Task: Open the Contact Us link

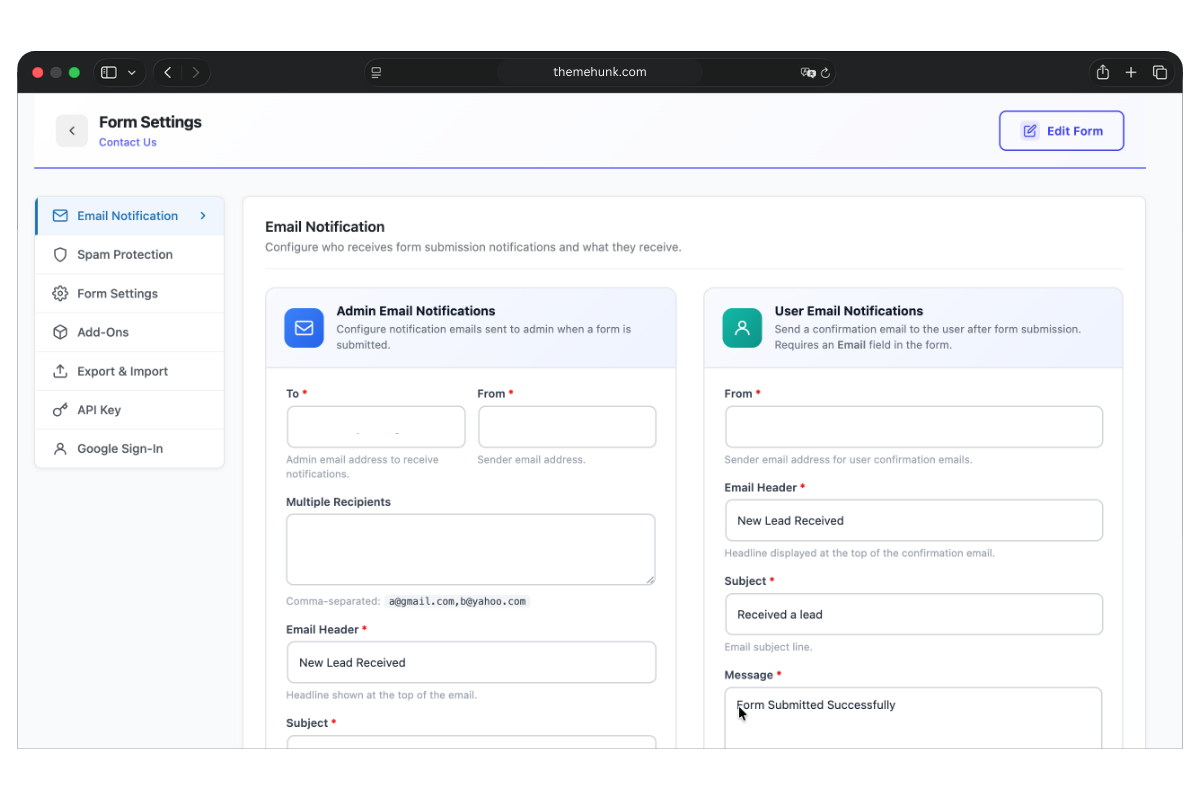Action: coord(128,142)
